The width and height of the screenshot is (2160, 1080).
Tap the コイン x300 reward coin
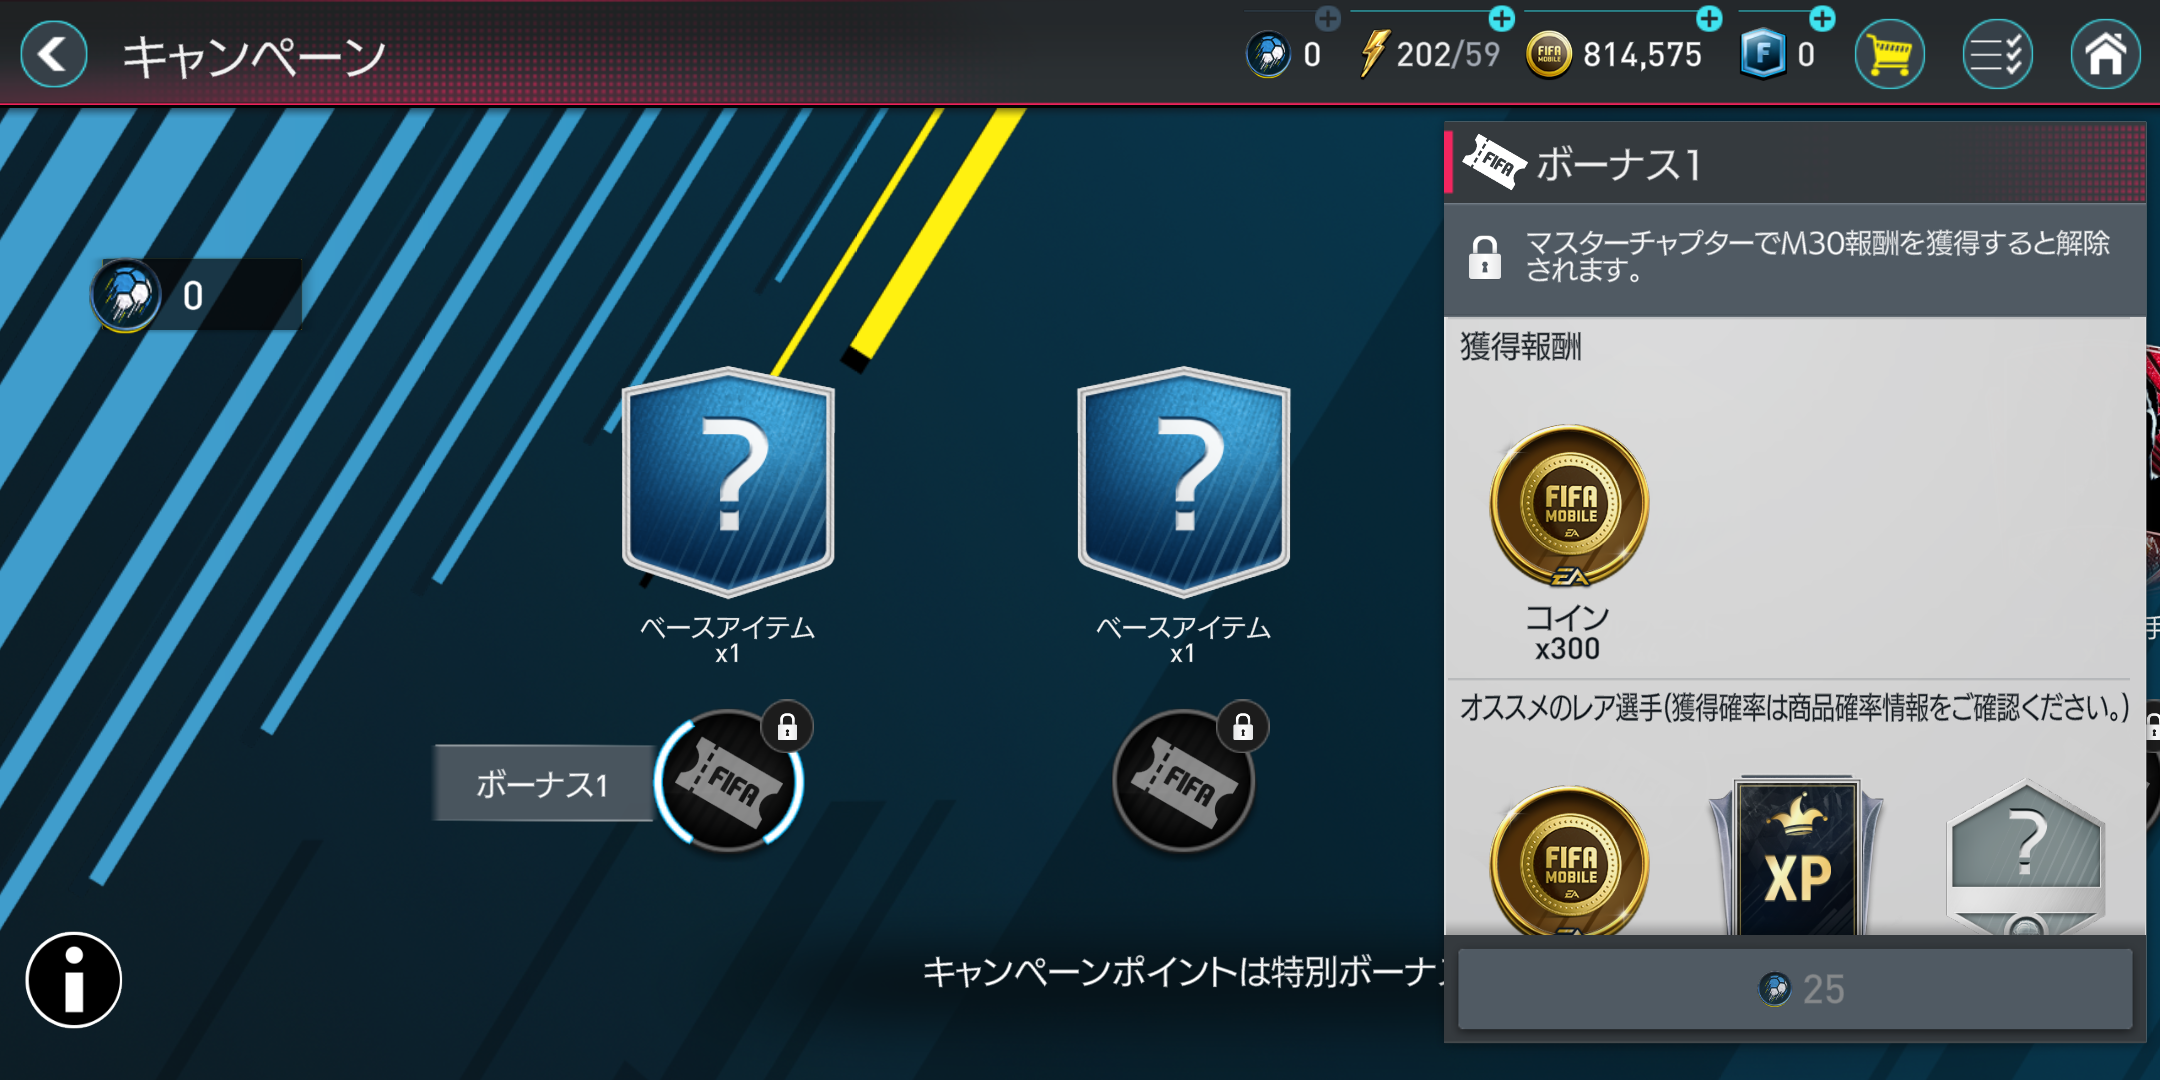(x=1569, y=507)
